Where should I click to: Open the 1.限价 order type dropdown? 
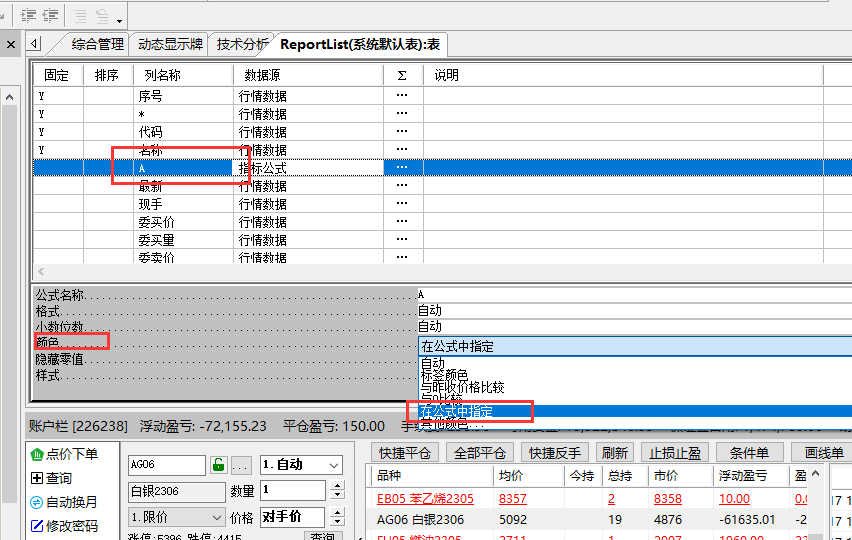[x=176, y=517]
